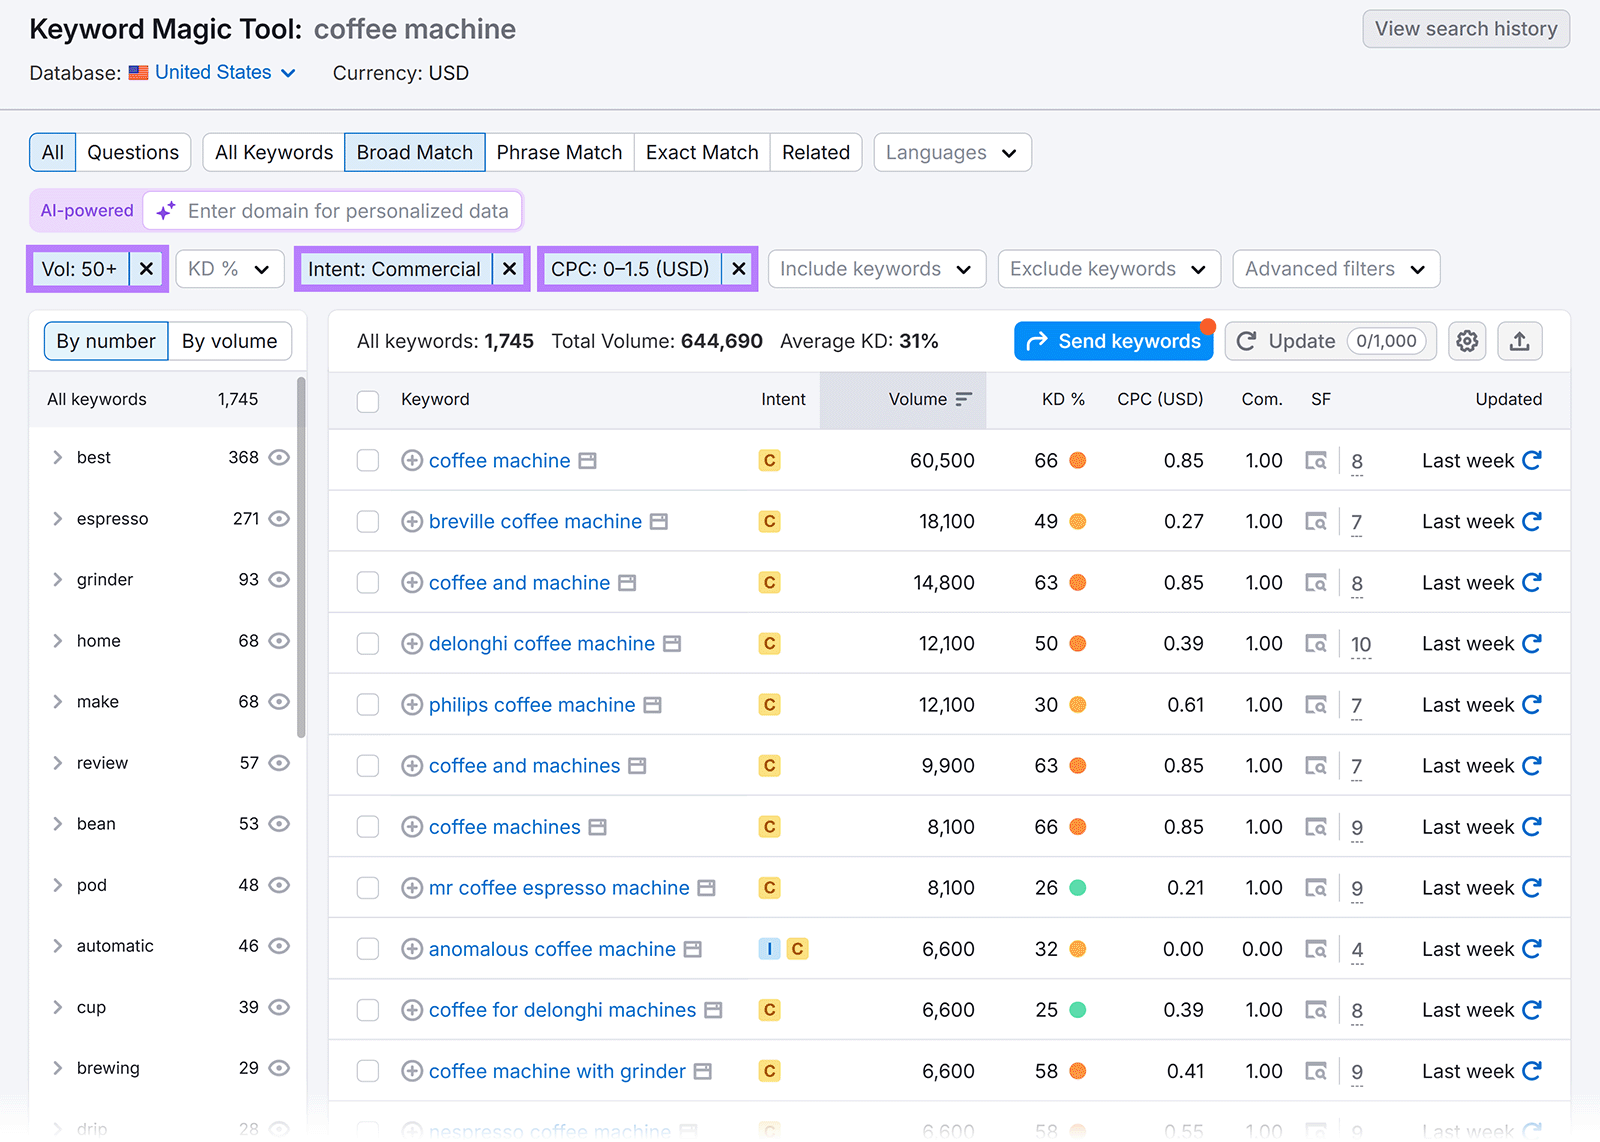Expand the Advanced filters dropdown
Screen dimensions: 1600x1142
coord(1336,268)
